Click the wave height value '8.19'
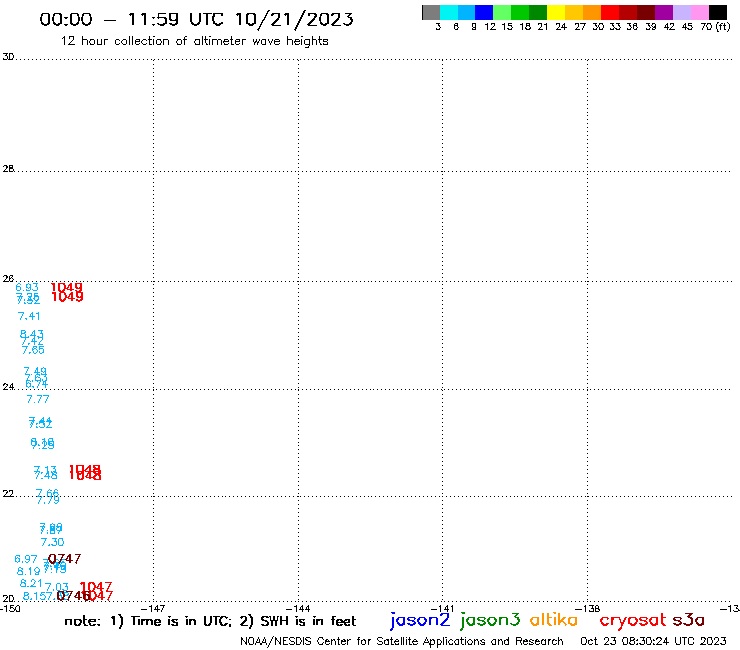The width and height of the screenshot is (740, 650). coord(29,571)
